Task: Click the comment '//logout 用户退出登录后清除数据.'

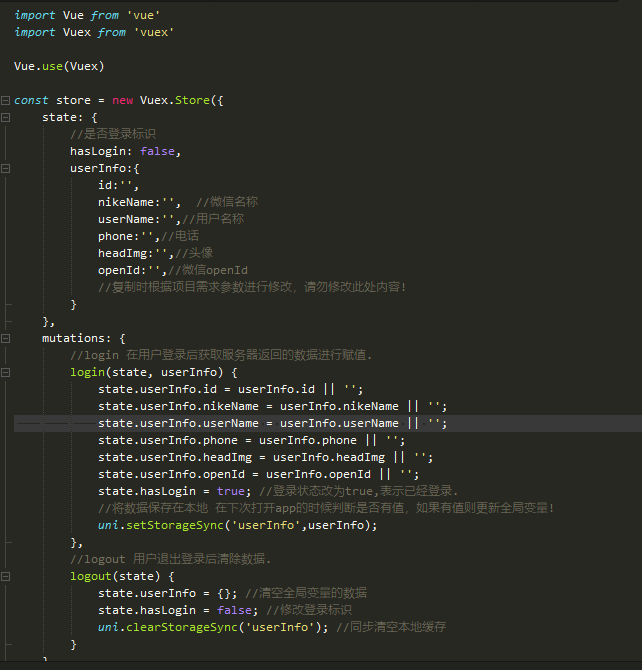Action: (171, 559)
